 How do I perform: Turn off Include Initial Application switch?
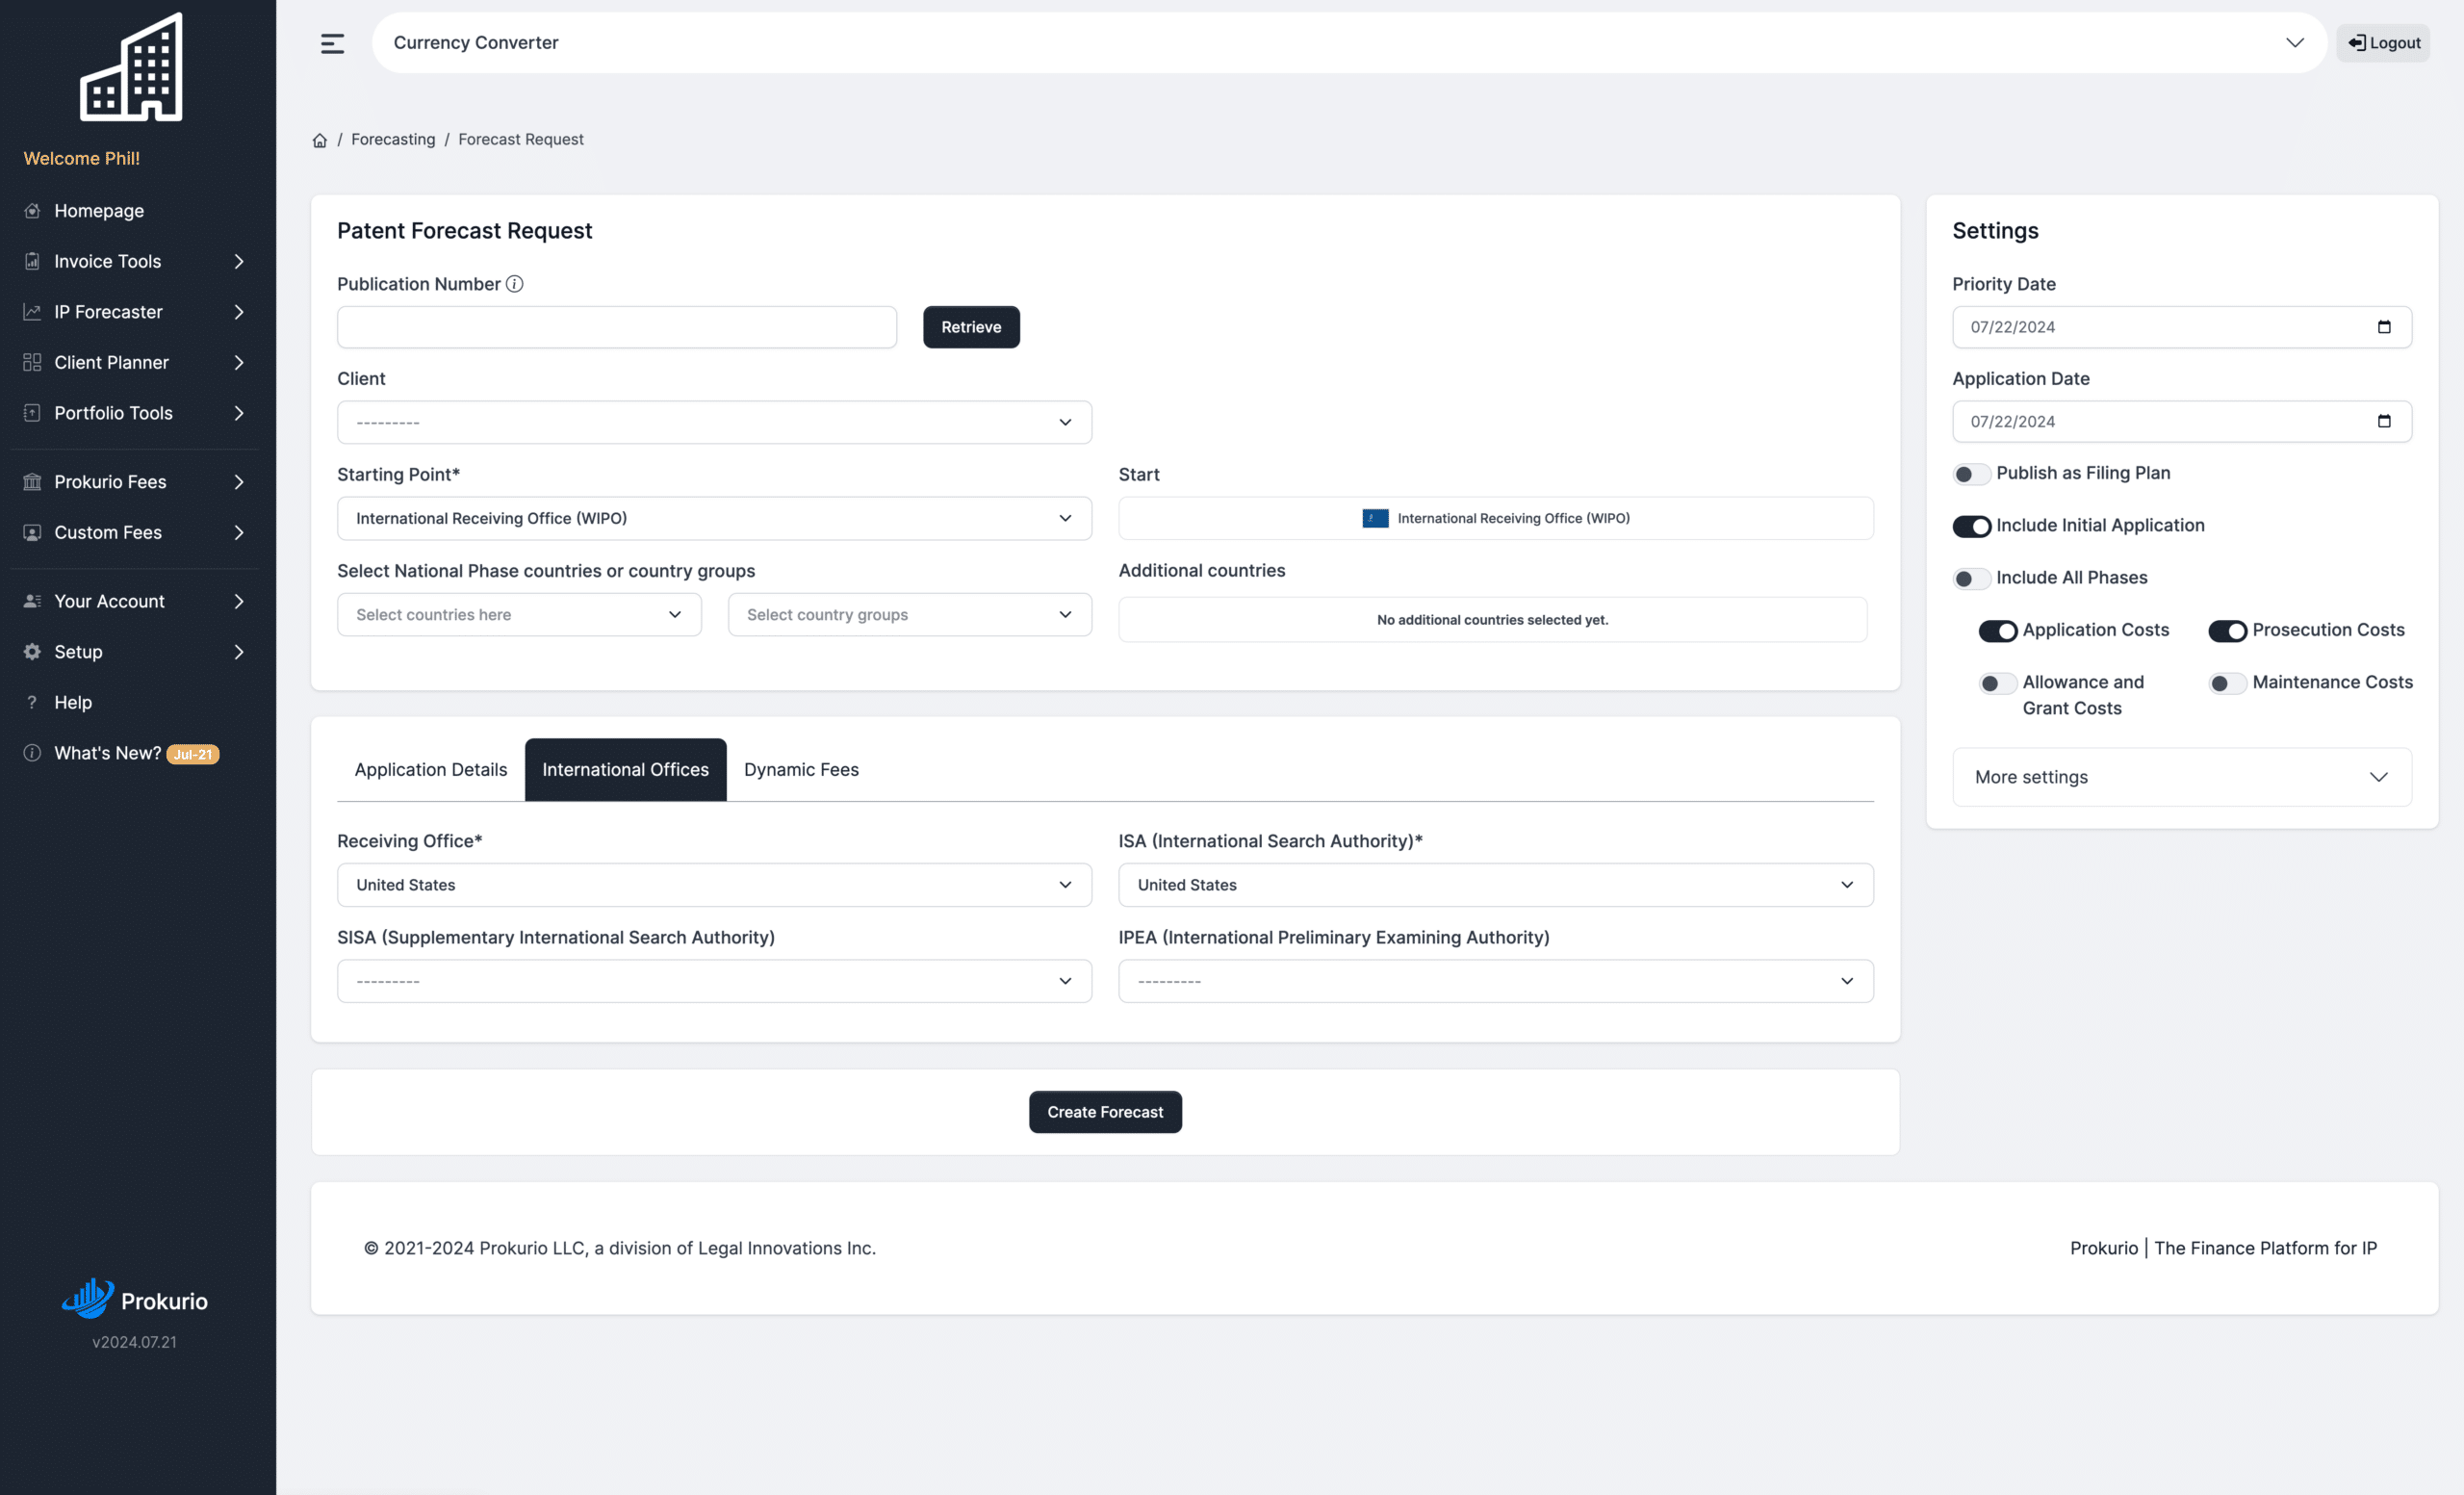(x=1971, y=526)
